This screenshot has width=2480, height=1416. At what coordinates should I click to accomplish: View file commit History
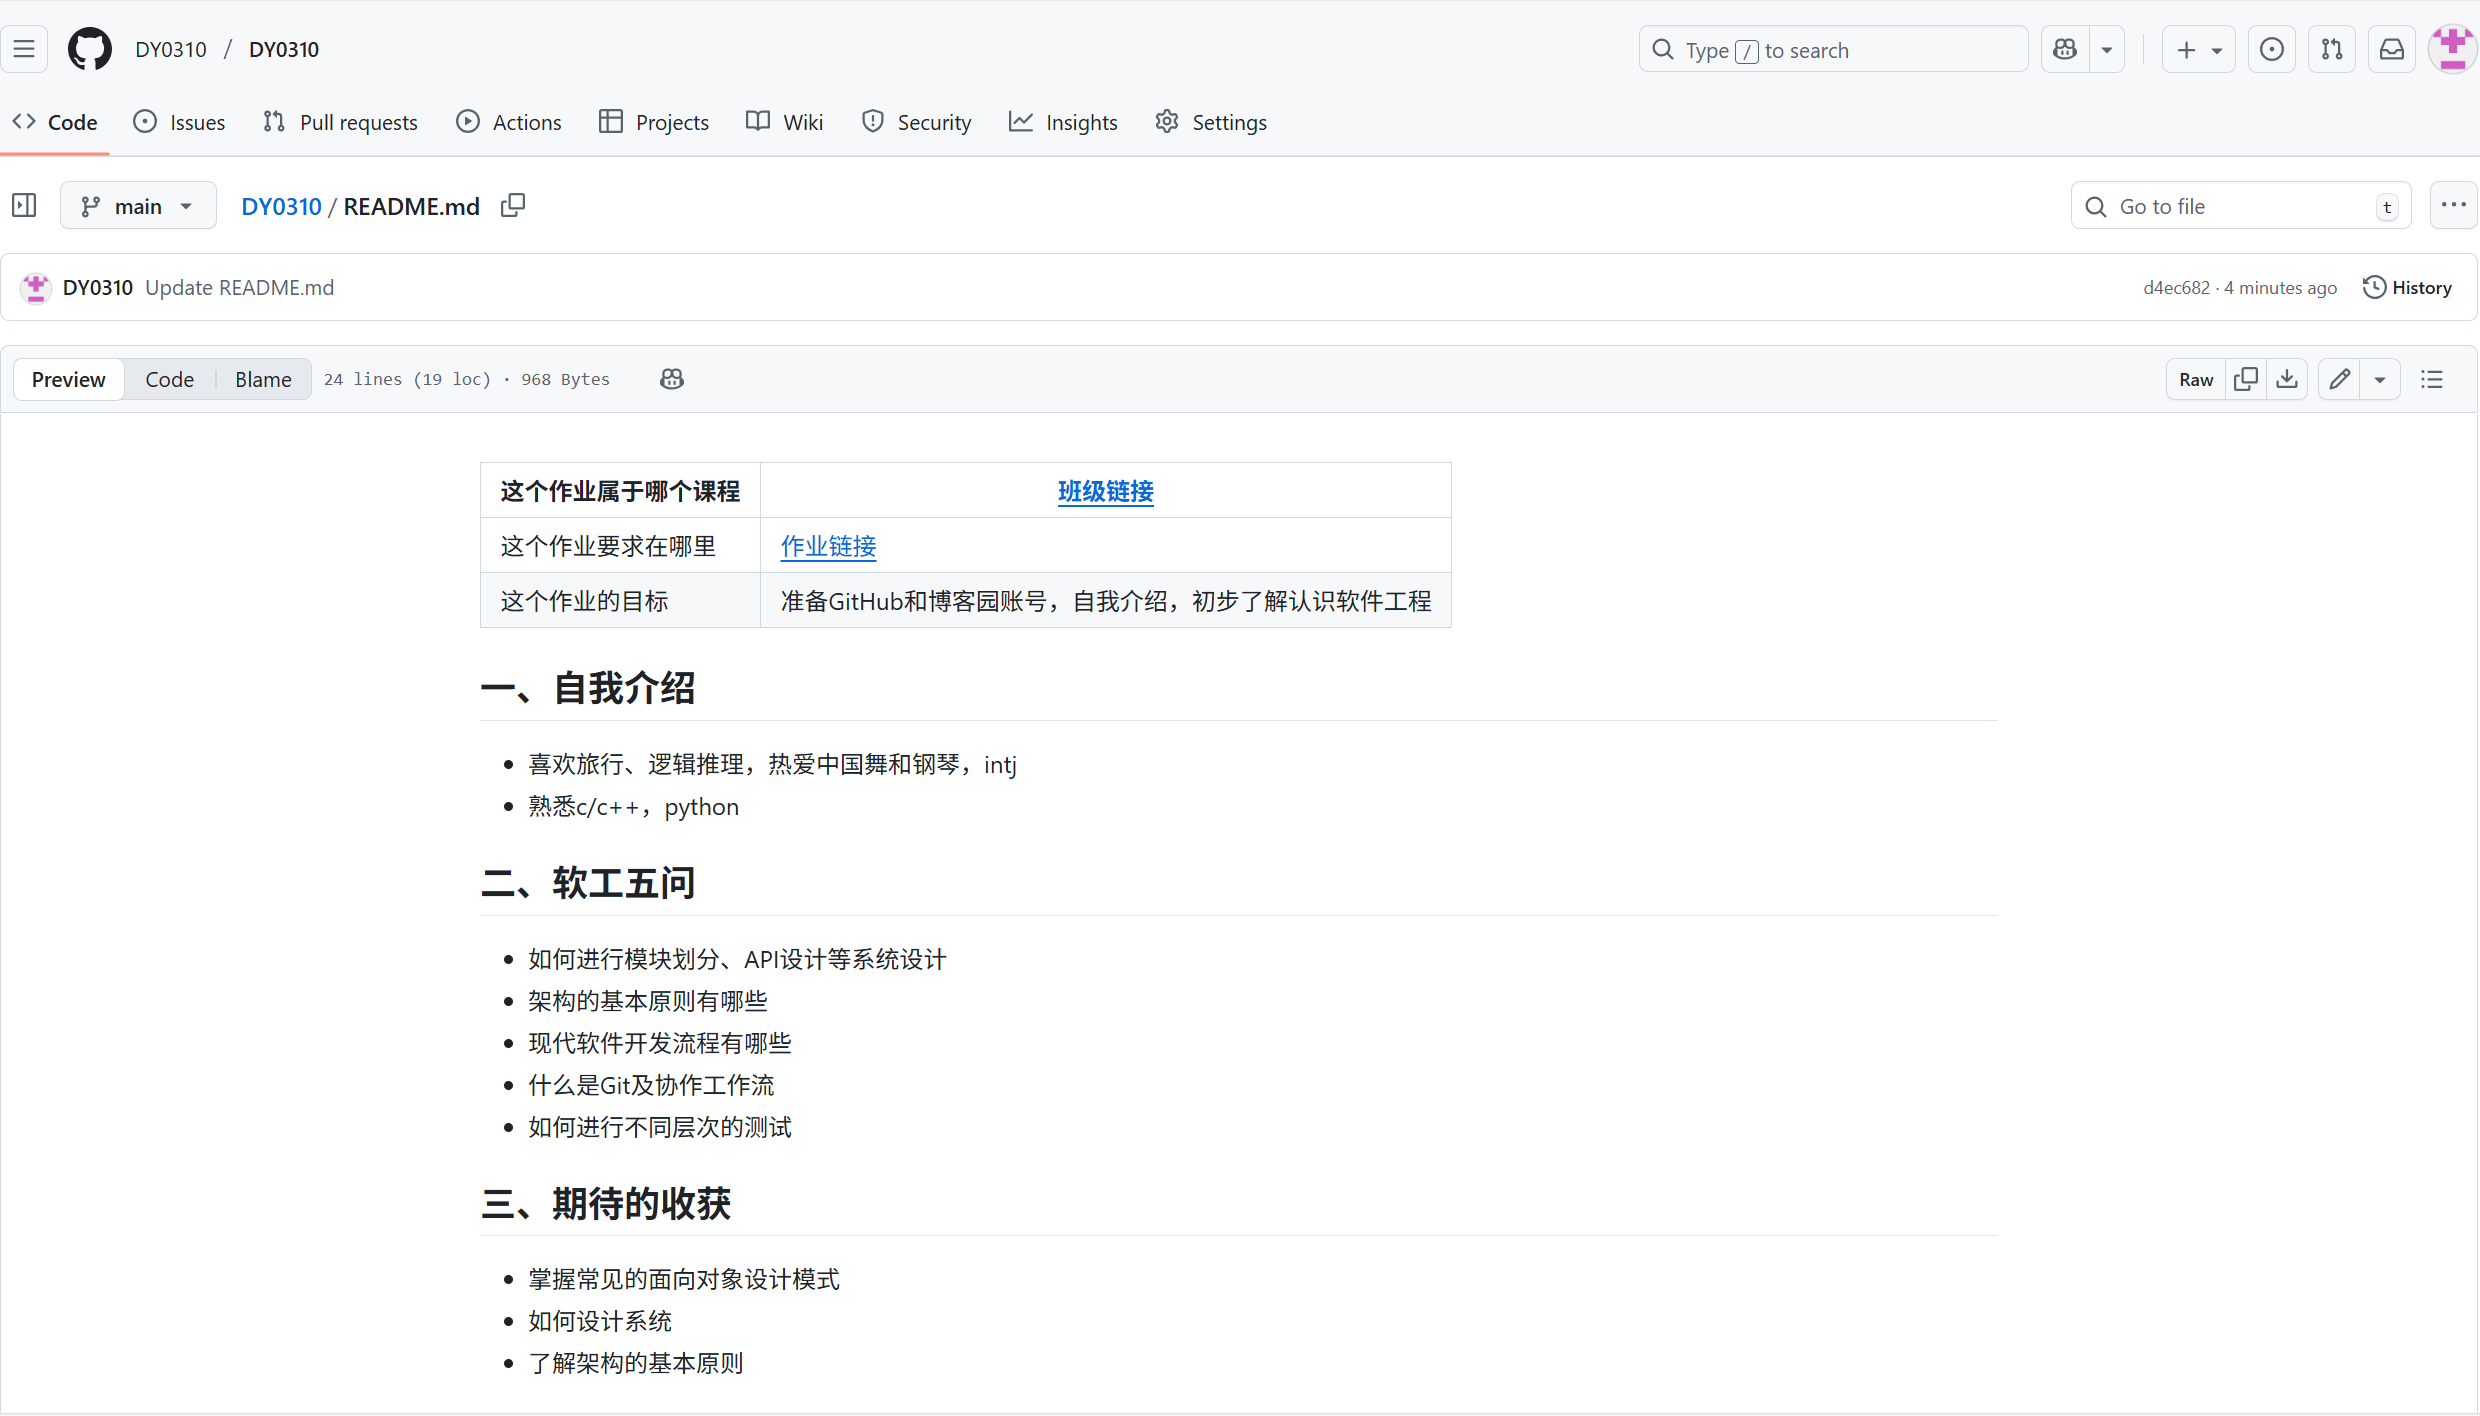[x=2408, y=288]
